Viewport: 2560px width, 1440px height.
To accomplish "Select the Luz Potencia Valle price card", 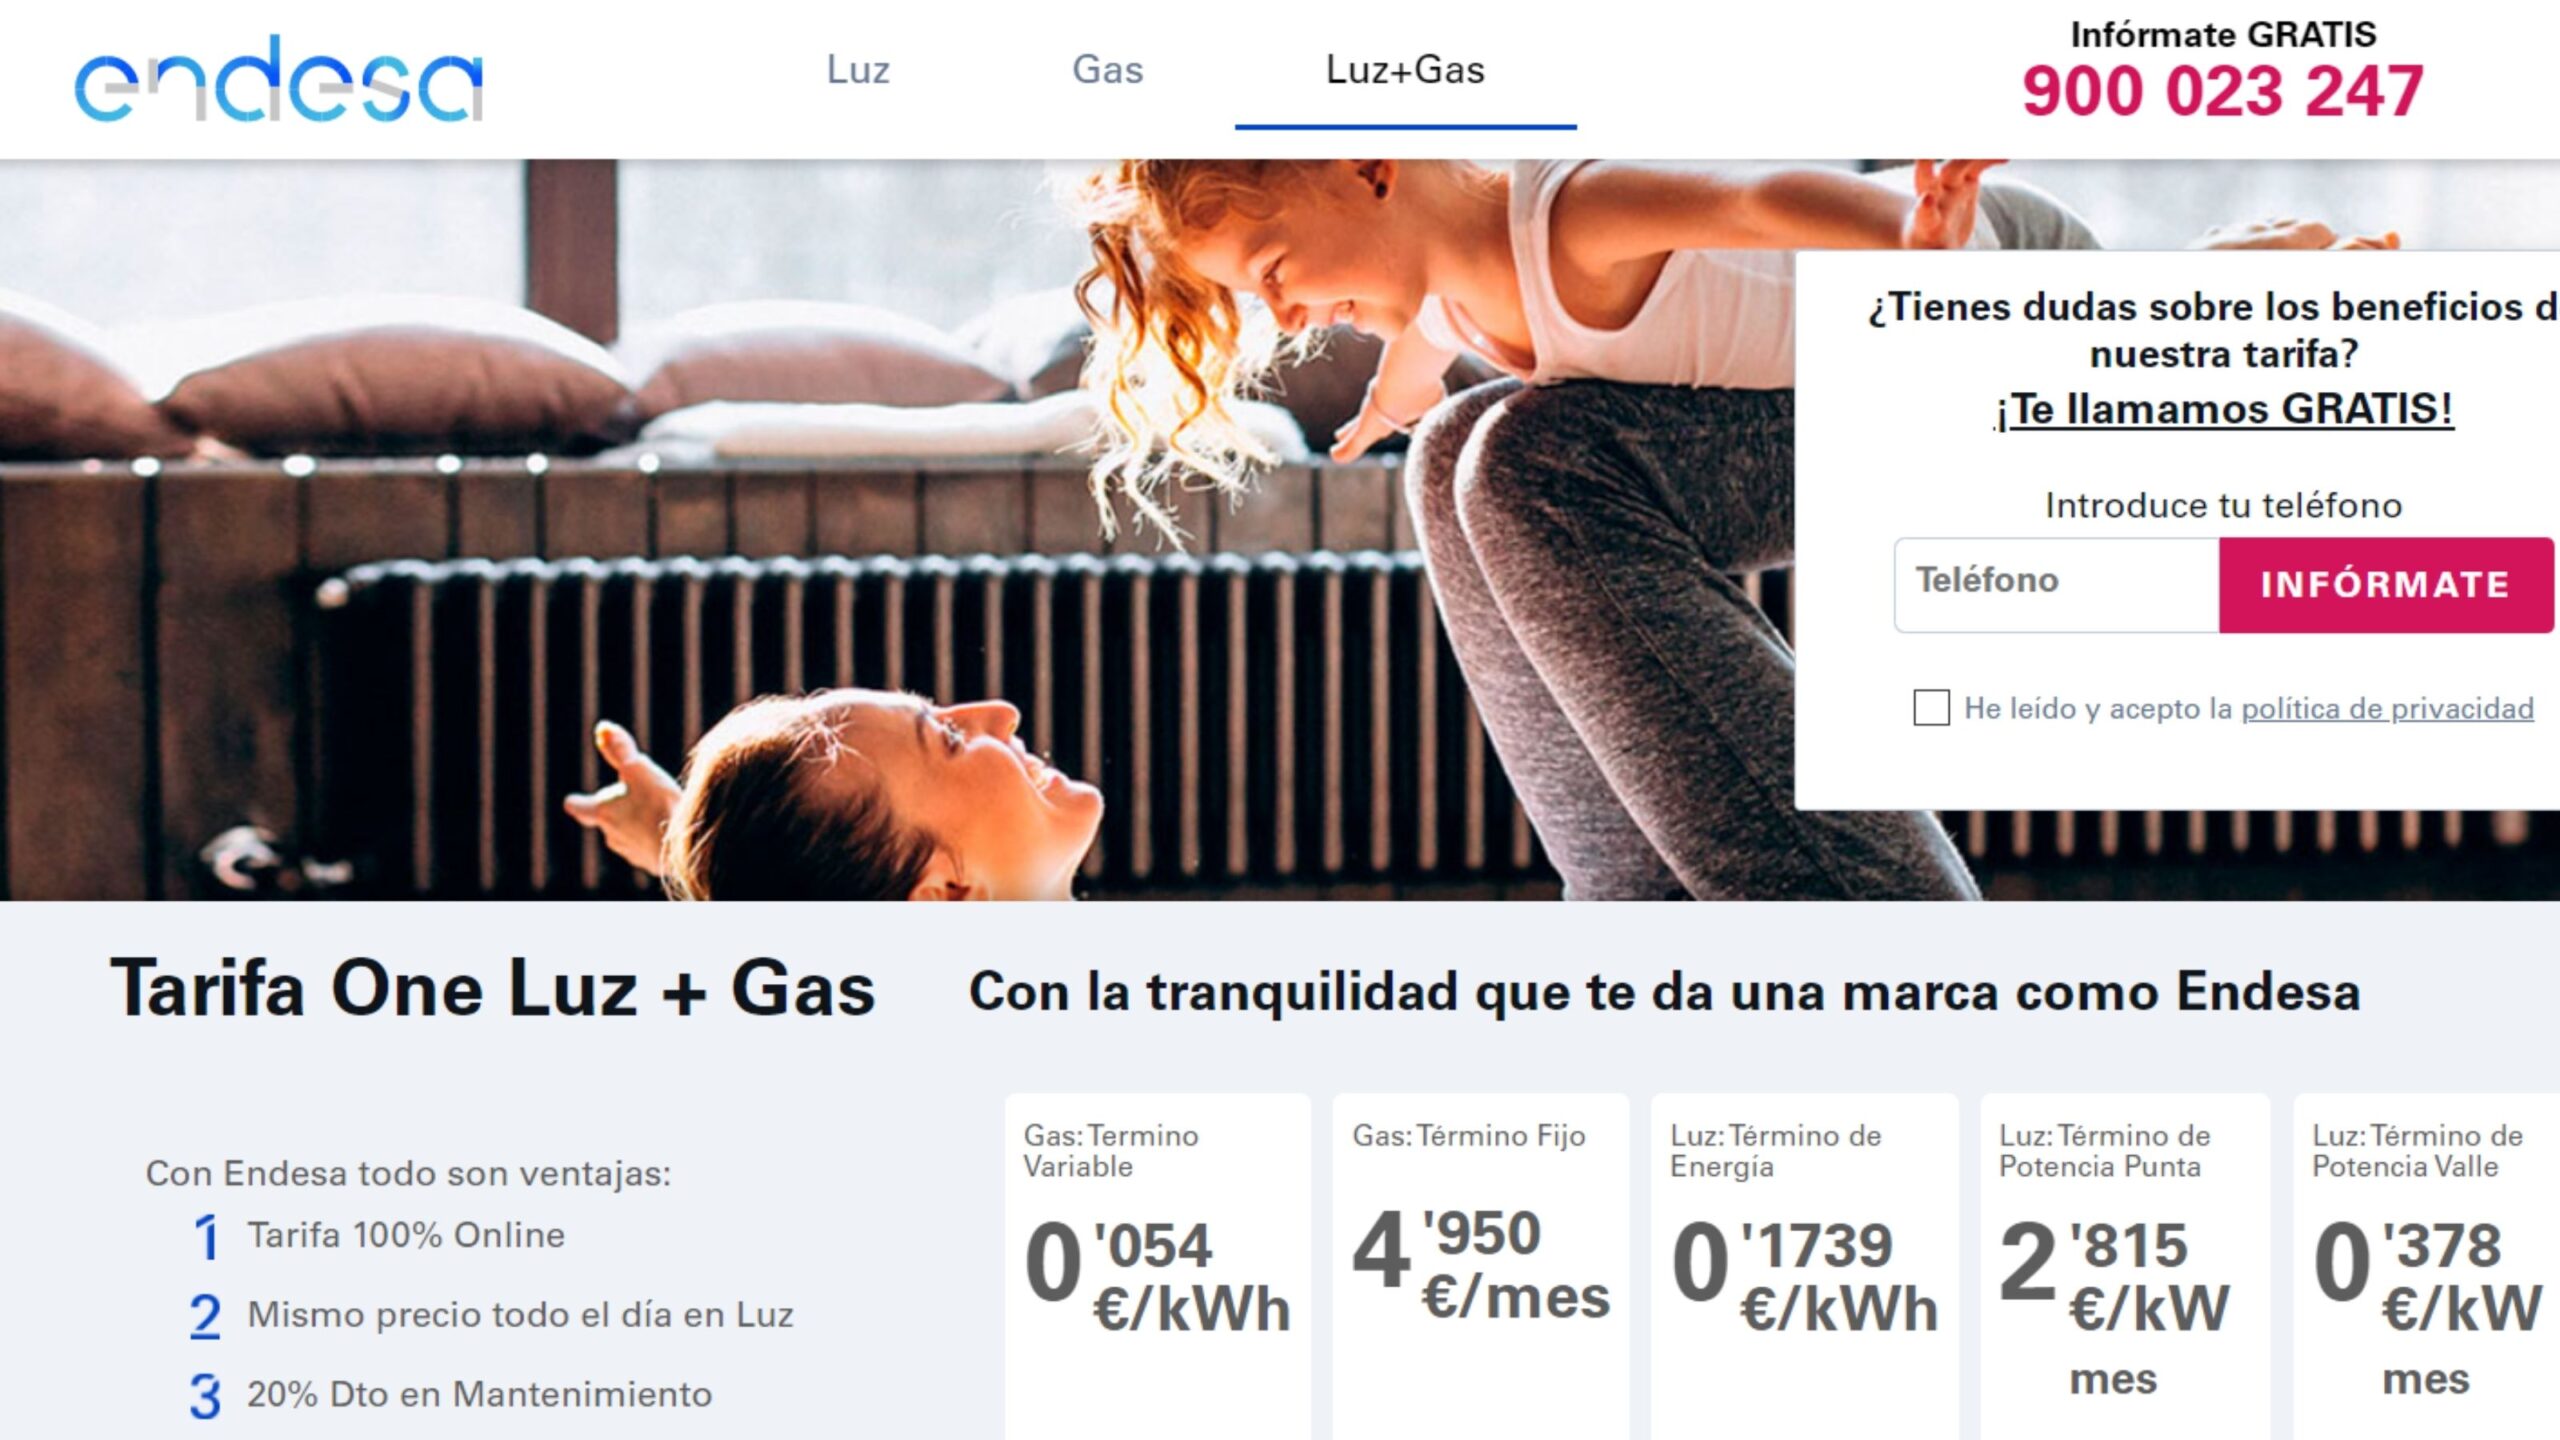I will point(2426,1266).
